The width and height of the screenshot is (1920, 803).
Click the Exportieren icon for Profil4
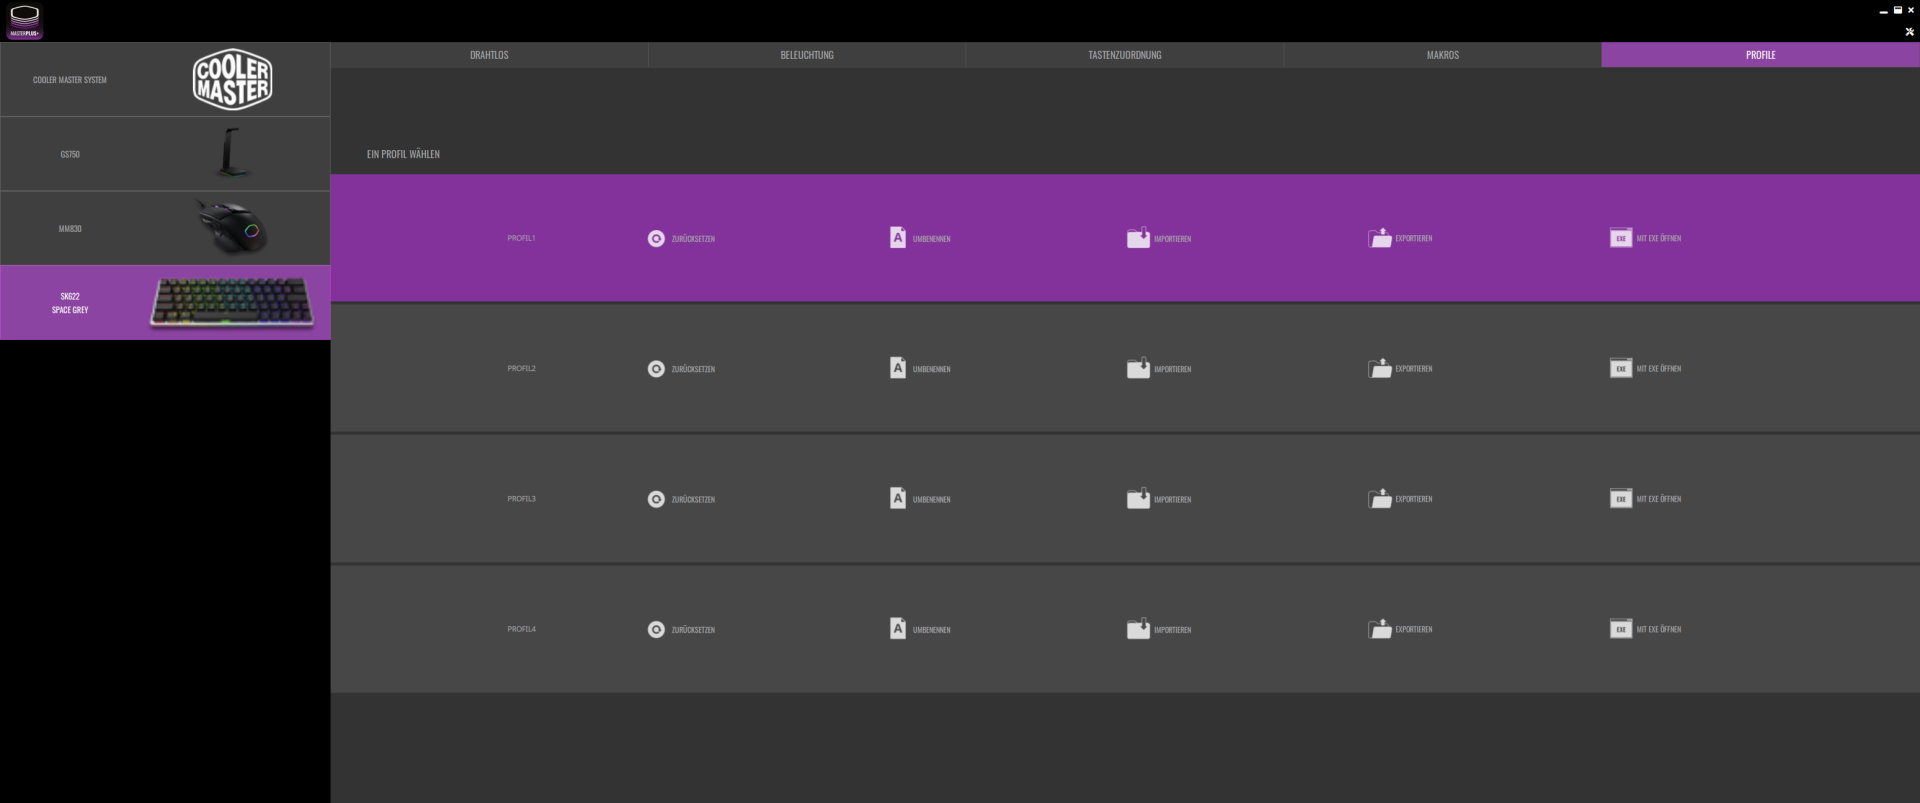click(1380, 628)
